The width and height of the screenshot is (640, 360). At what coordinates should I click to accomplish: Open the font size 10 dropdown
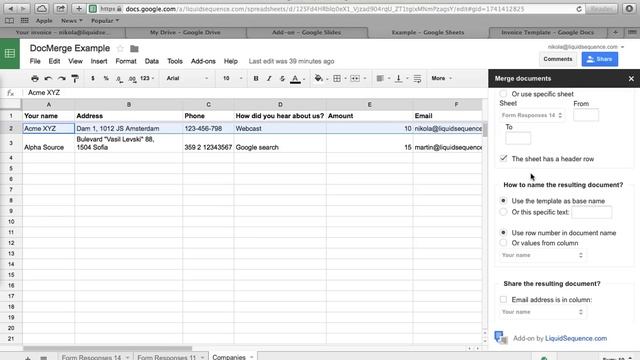[233, 78]
